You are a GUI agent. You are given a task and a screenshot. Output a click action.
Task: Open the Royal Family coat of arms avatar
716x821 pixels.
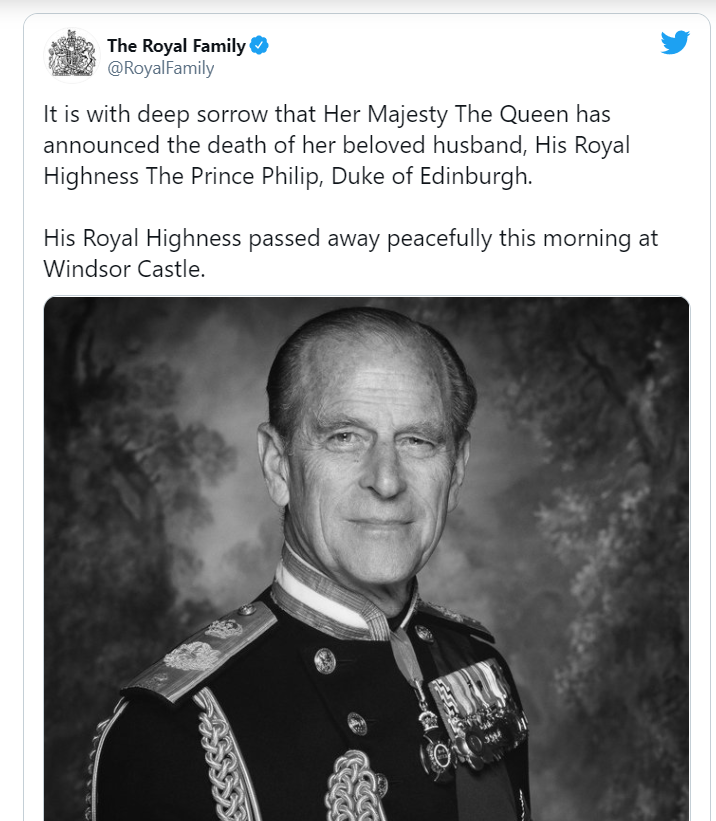(72, 55)
